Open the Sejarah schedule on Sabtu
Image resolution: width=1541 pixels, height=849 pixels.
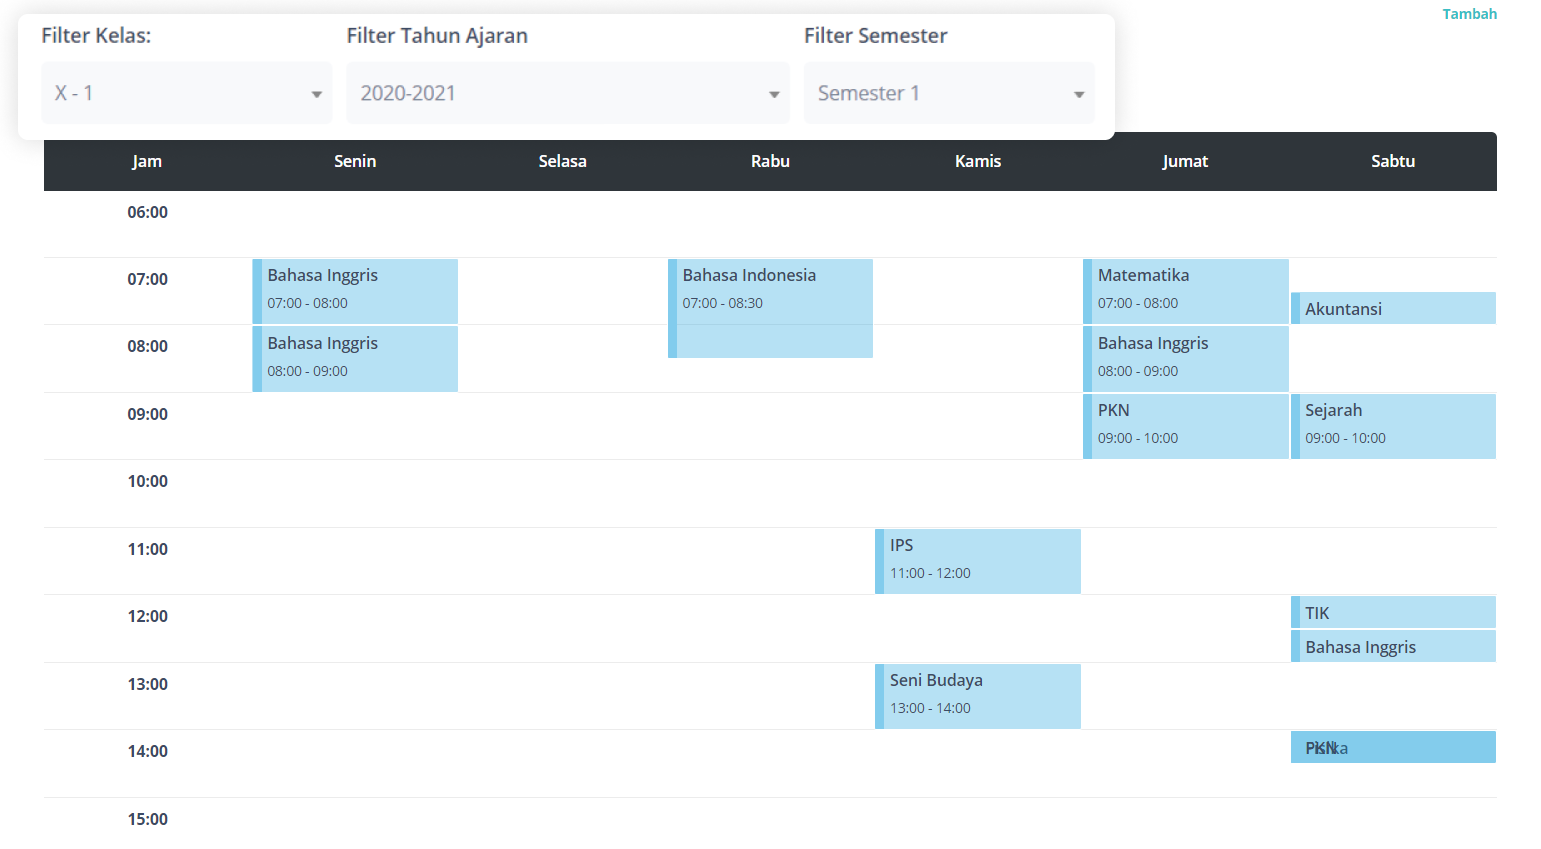point(1393,425)
